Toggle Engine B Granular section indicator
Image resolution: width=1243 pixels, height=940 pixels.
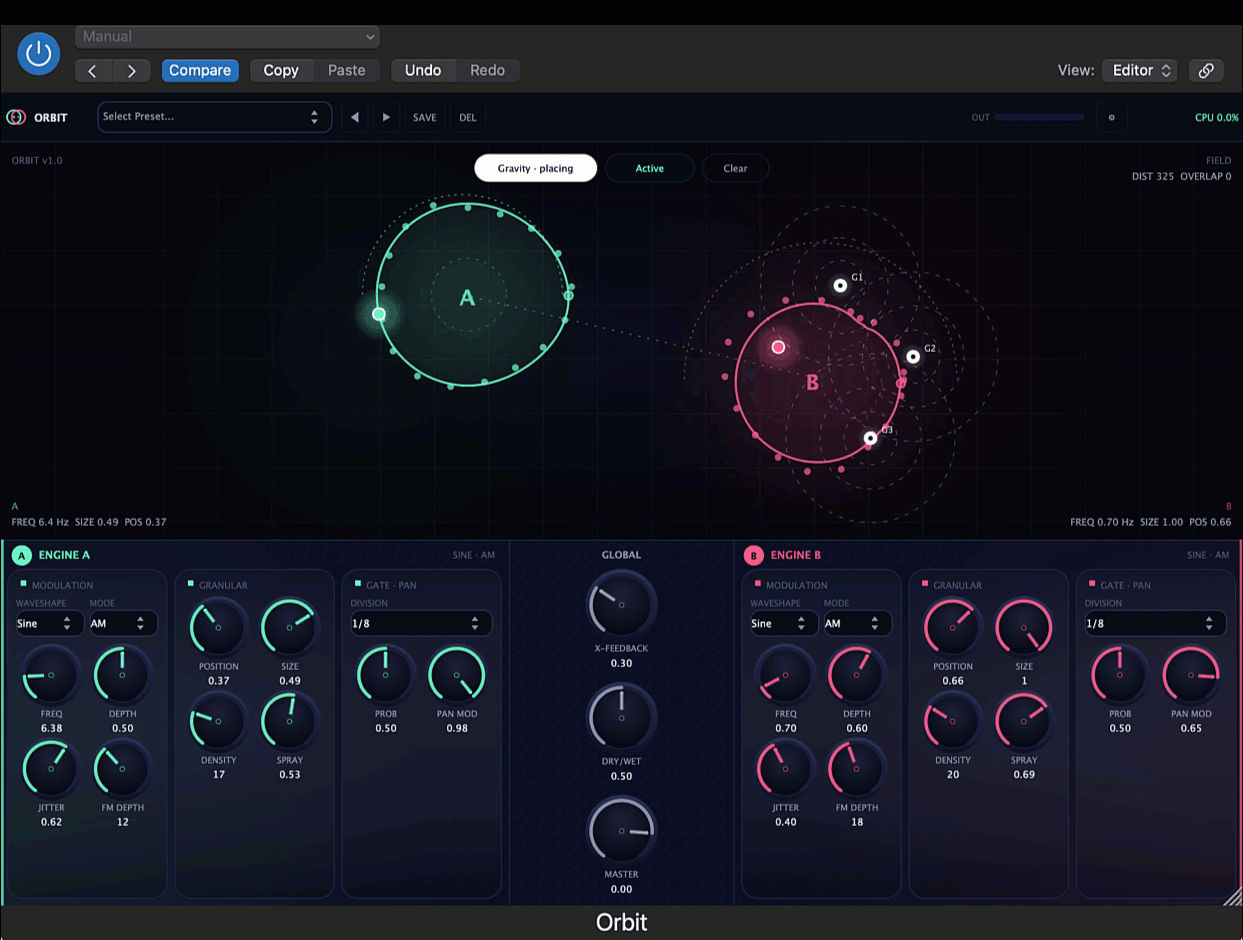click(x=925, y=583)
